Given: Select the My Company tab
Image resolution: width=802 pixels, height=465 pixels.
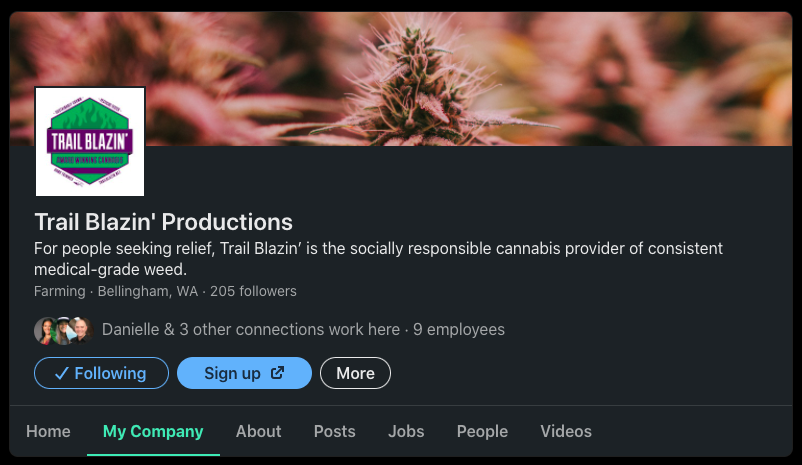Looking at the screenshot, I should click(x=153, y=431).
